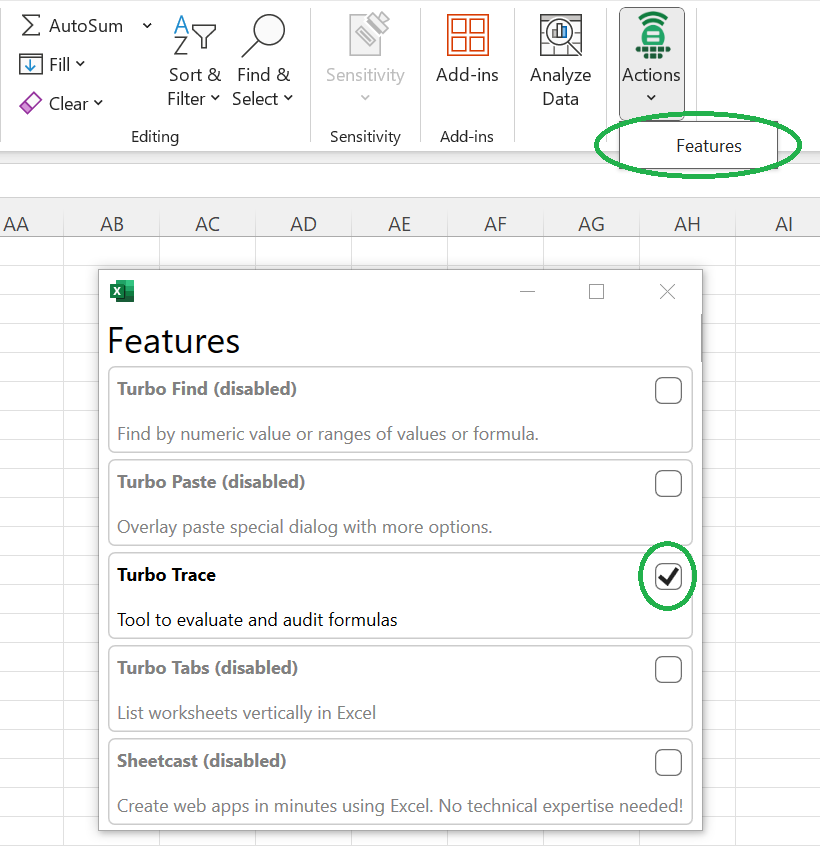This screenshot has width=820, height=846.
Task: Click the Fill down-arrow icon
Action: point(31,64)
